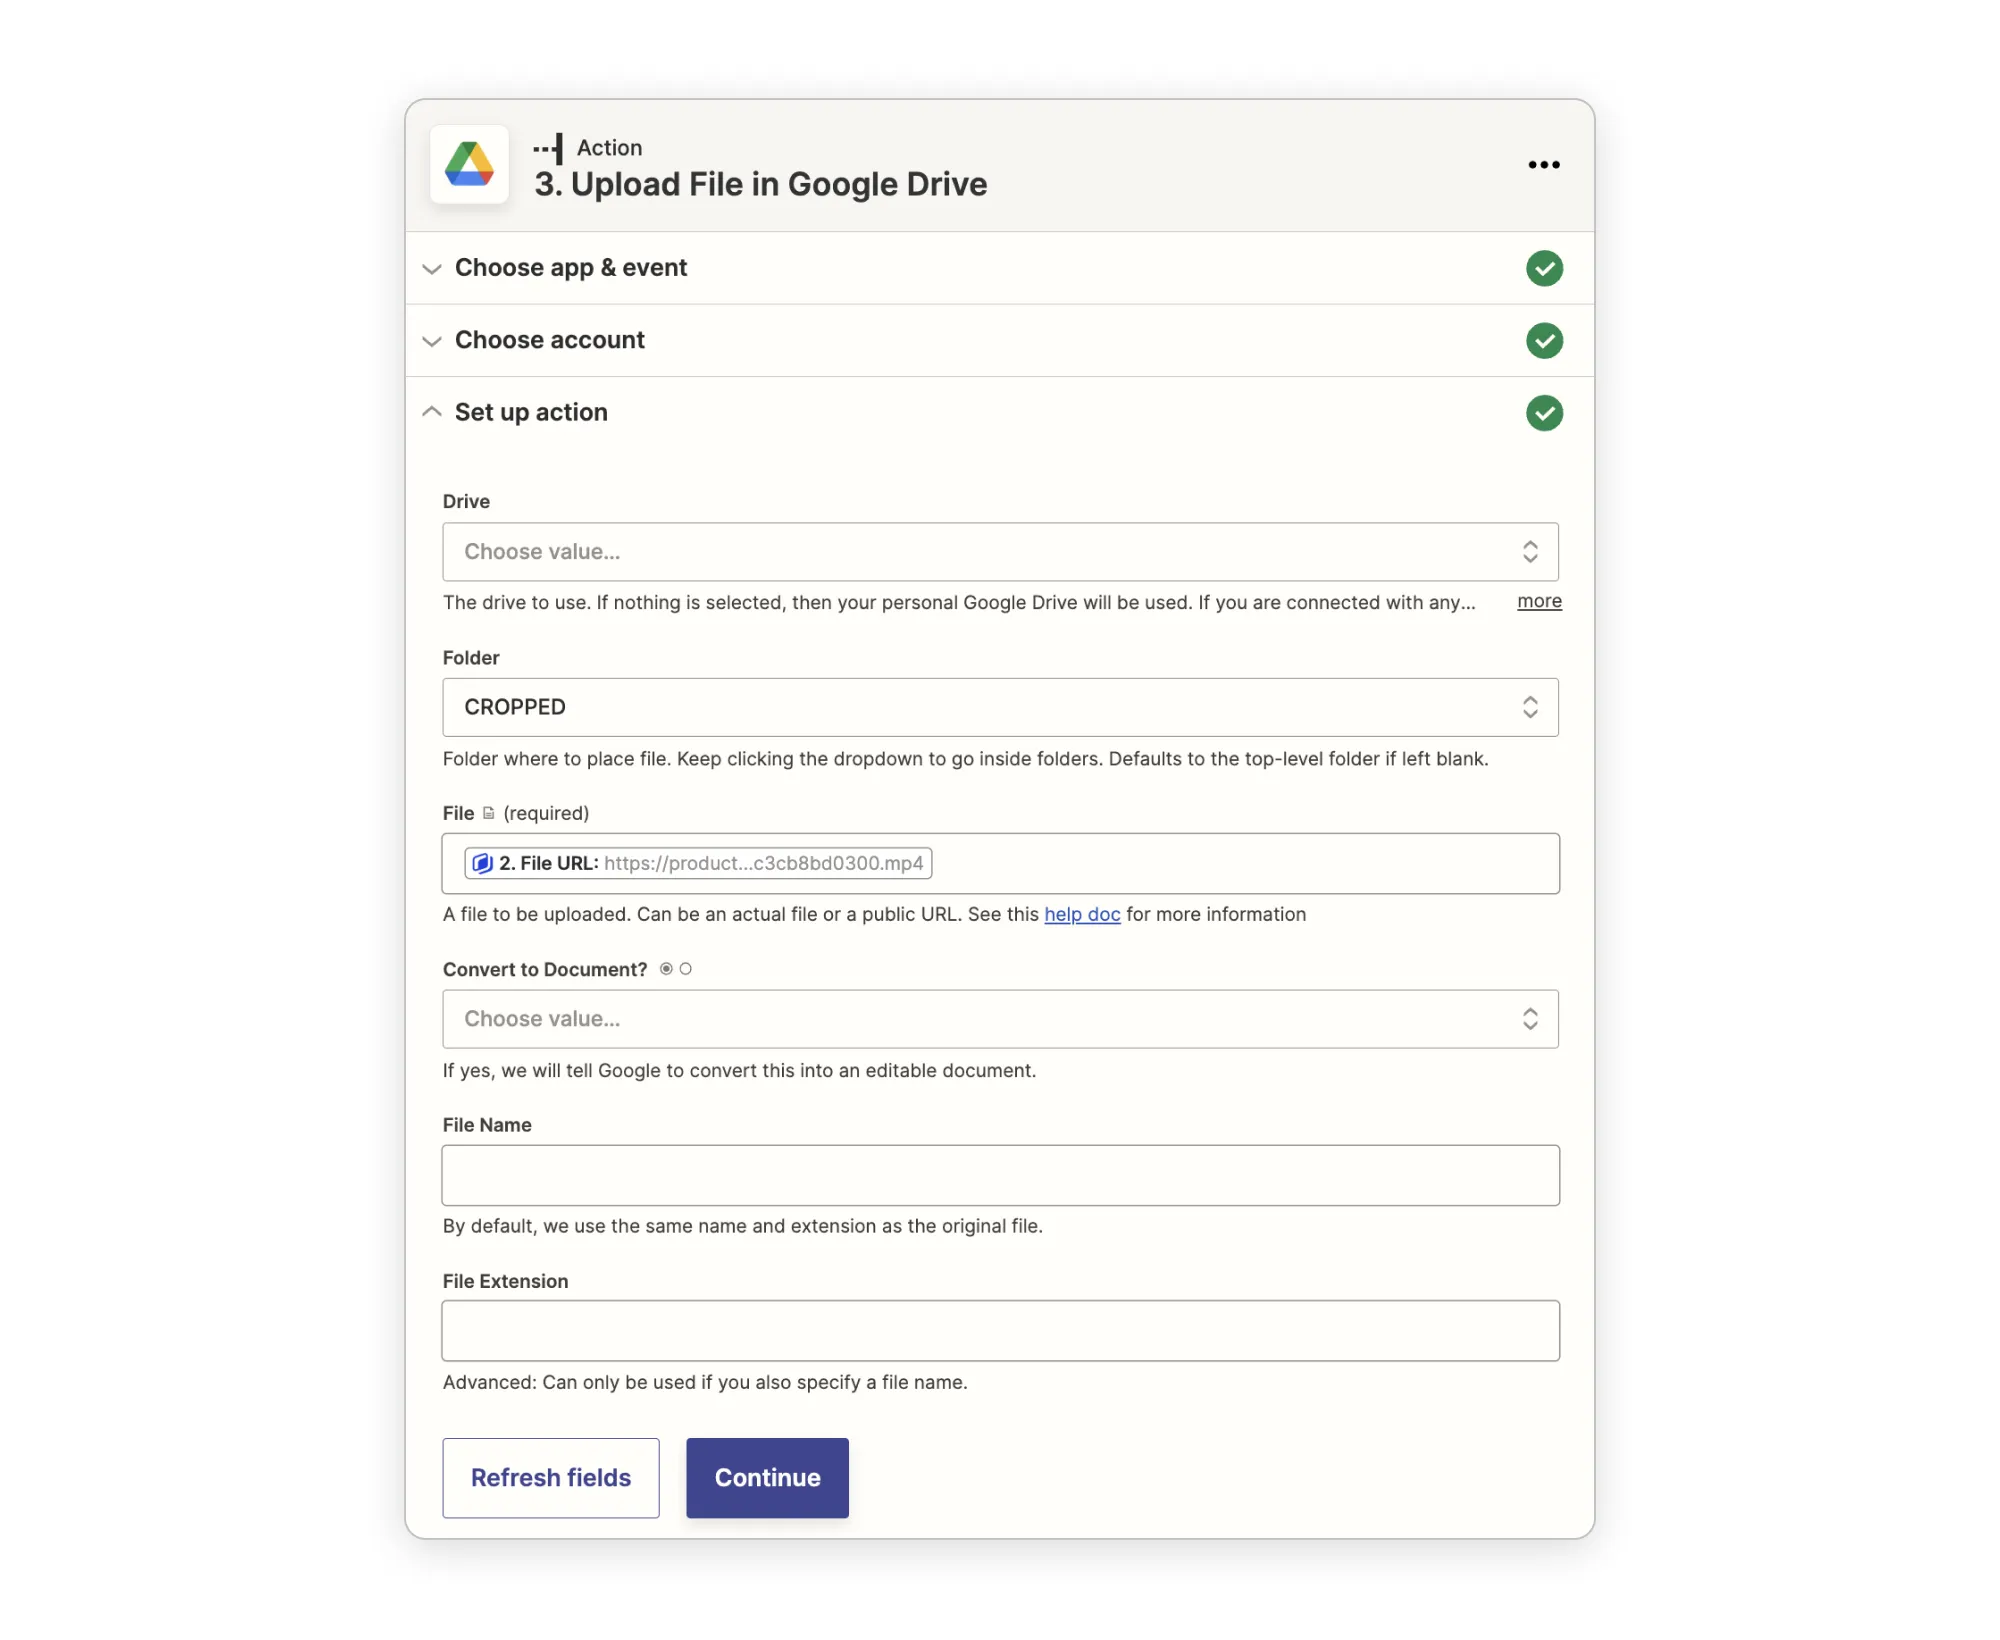The width and height of the screenshot is (2000, 1640).
Task: Click inside the File input field
Action: coord(999,863)
